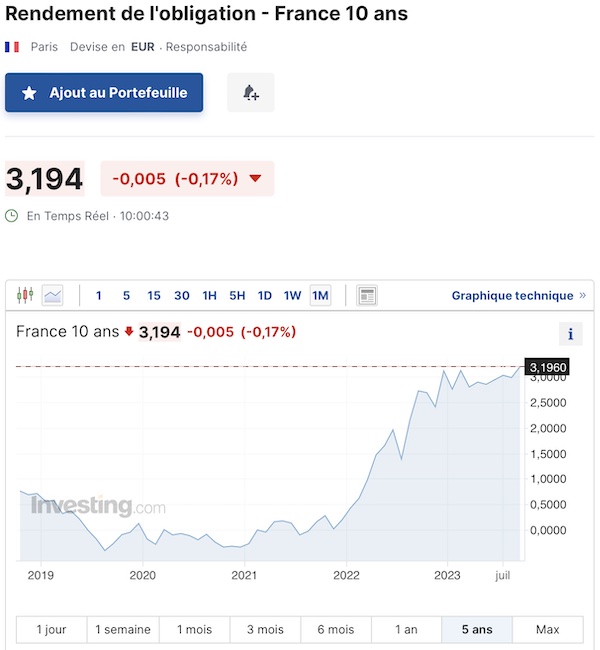600x650 pixels.
Task: Select the 5H chart interval
Action: pos(237,295)
